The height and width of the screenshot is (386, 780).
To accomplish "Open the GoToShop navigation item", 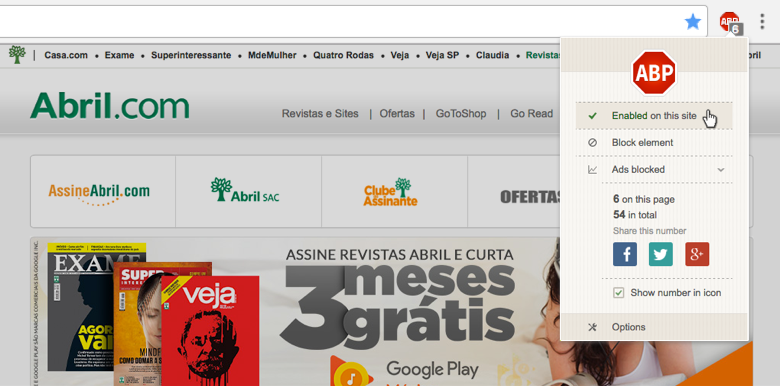I will 461,113.
